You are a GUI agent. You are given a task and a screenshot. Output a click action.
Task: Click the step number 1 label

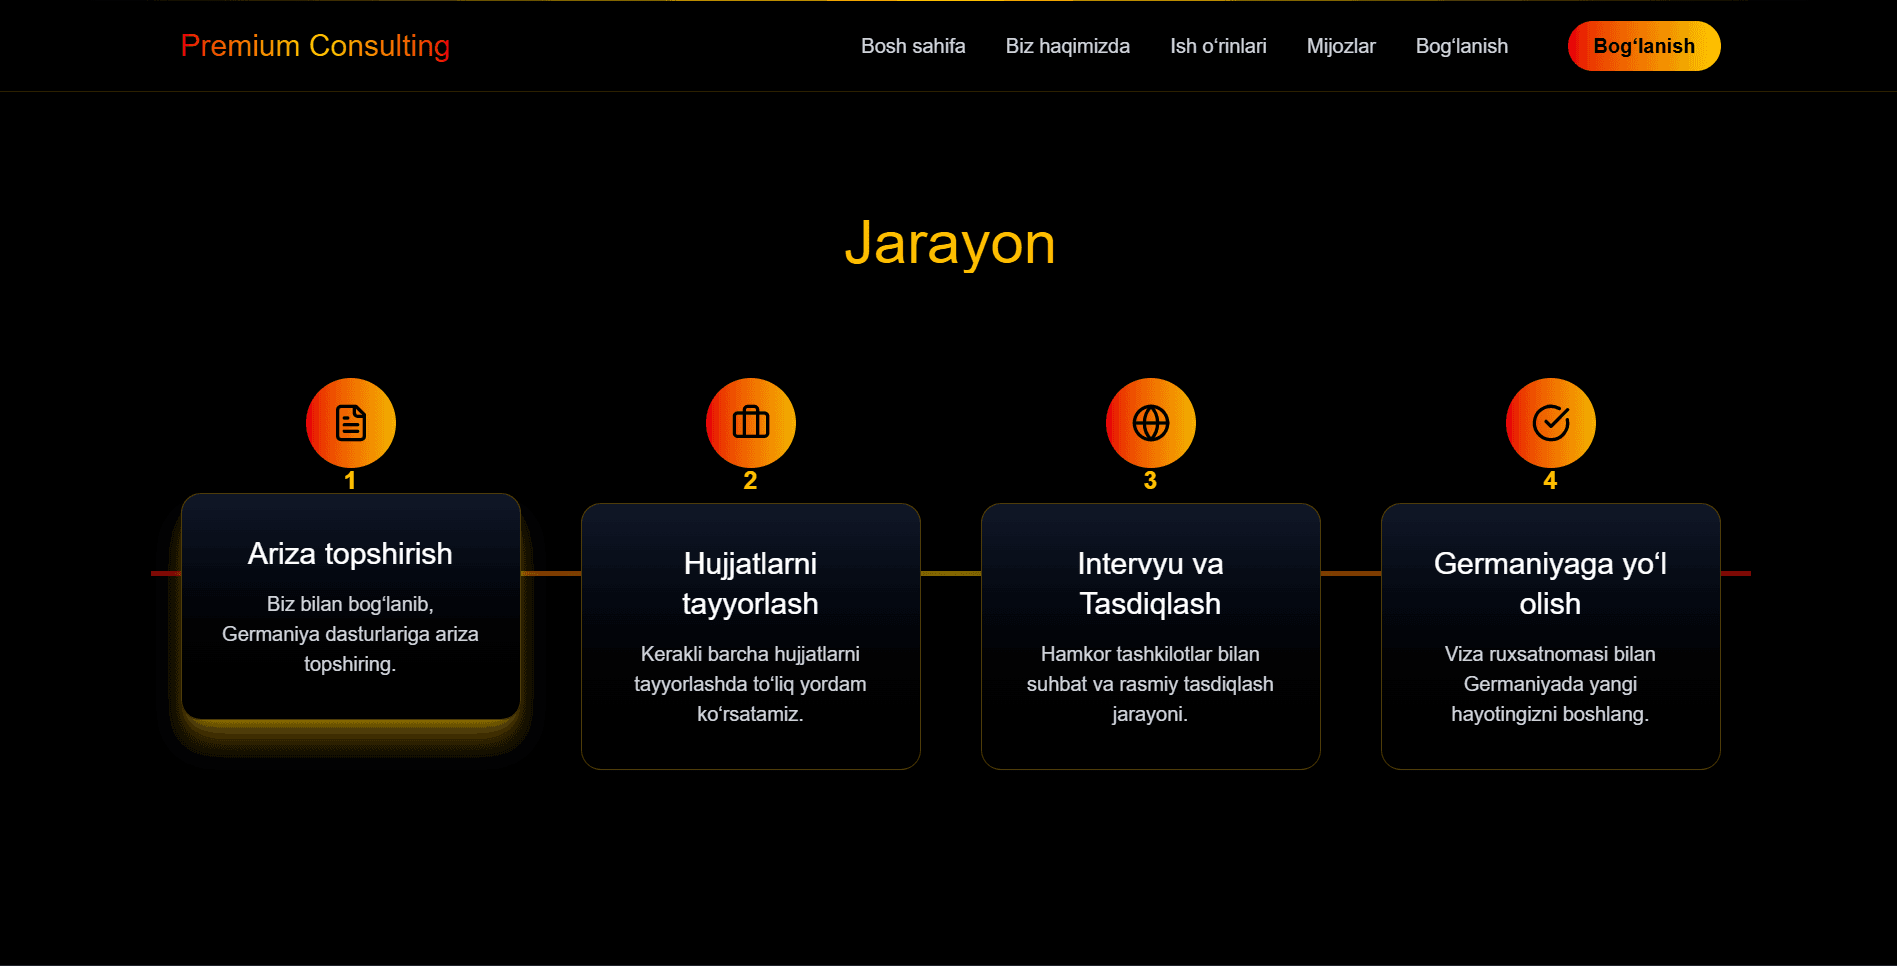click(350, 481)
